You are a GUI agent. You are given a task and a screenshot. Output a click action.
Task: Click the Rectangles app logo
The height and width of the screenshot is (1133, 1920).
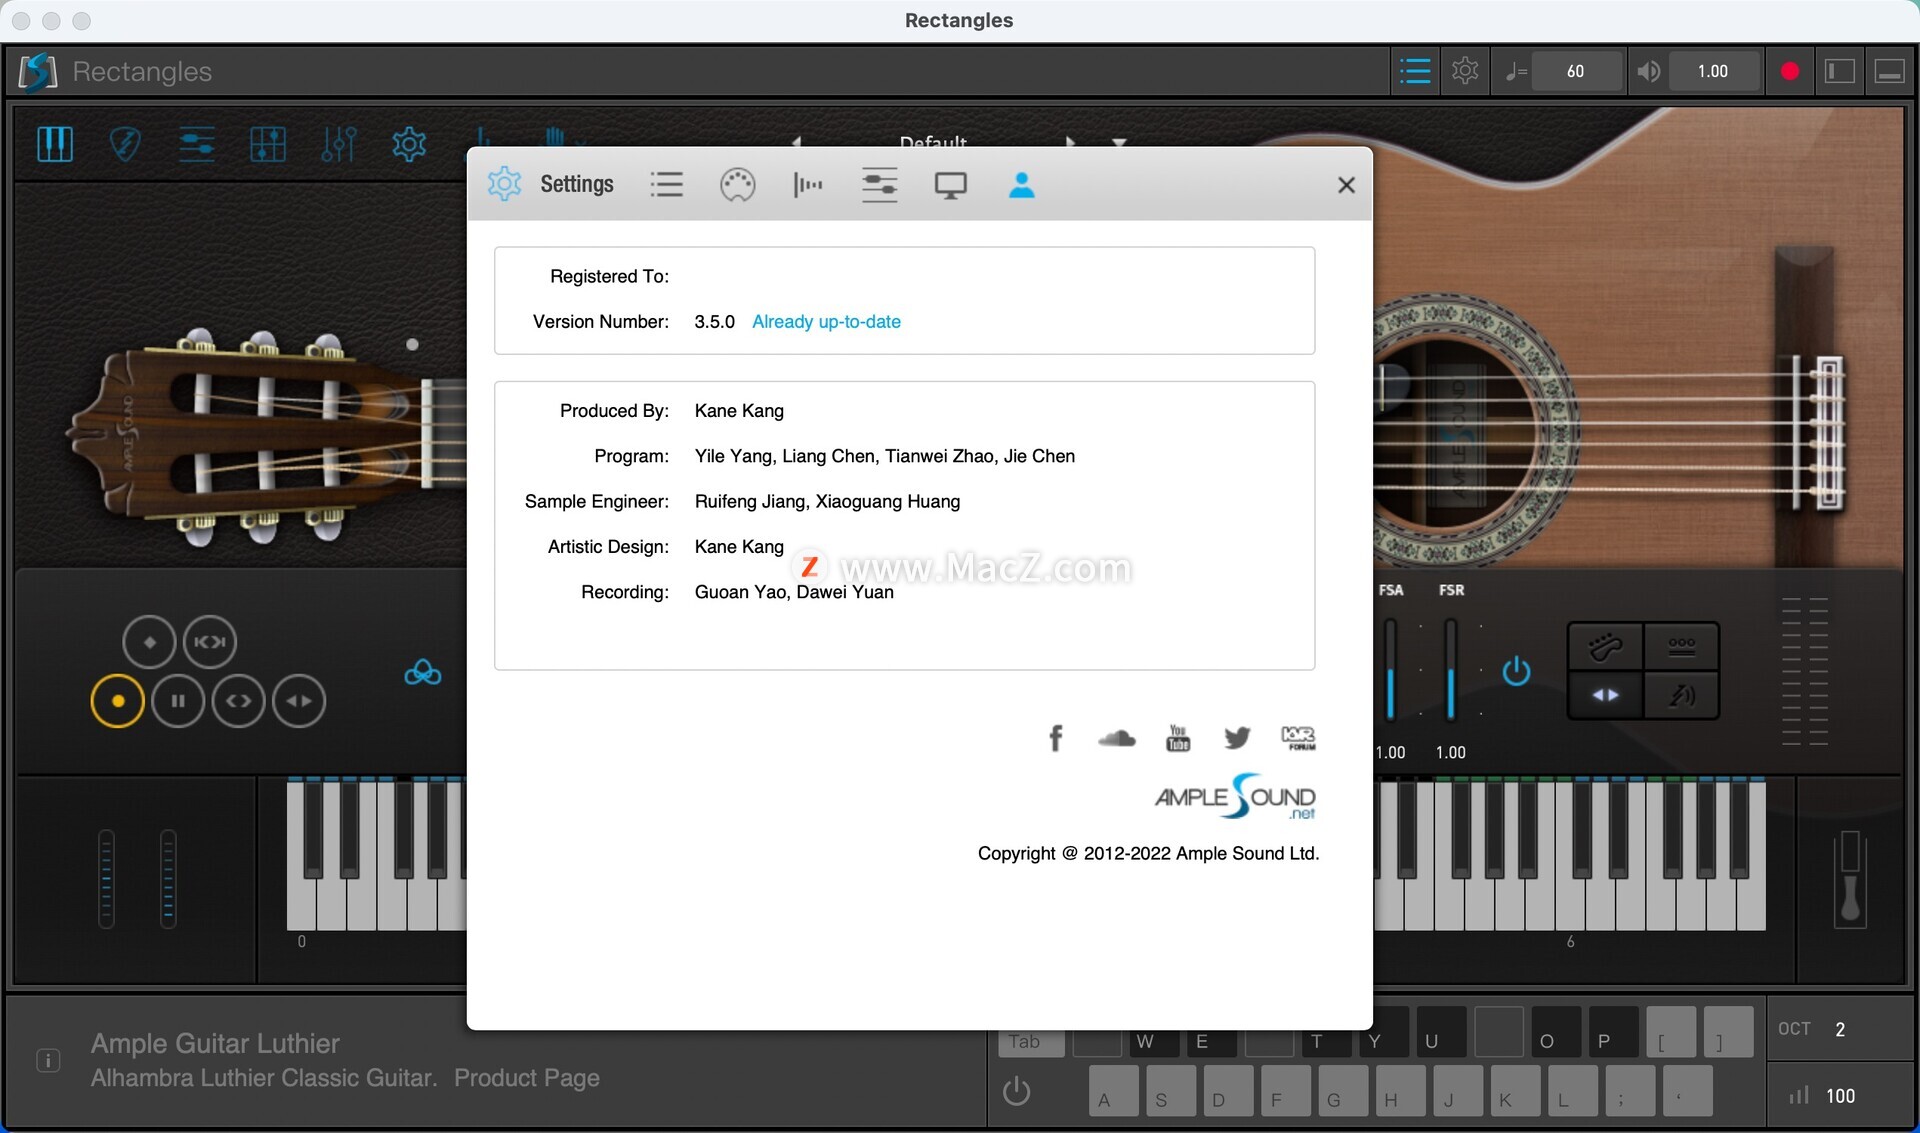point(37,71)
